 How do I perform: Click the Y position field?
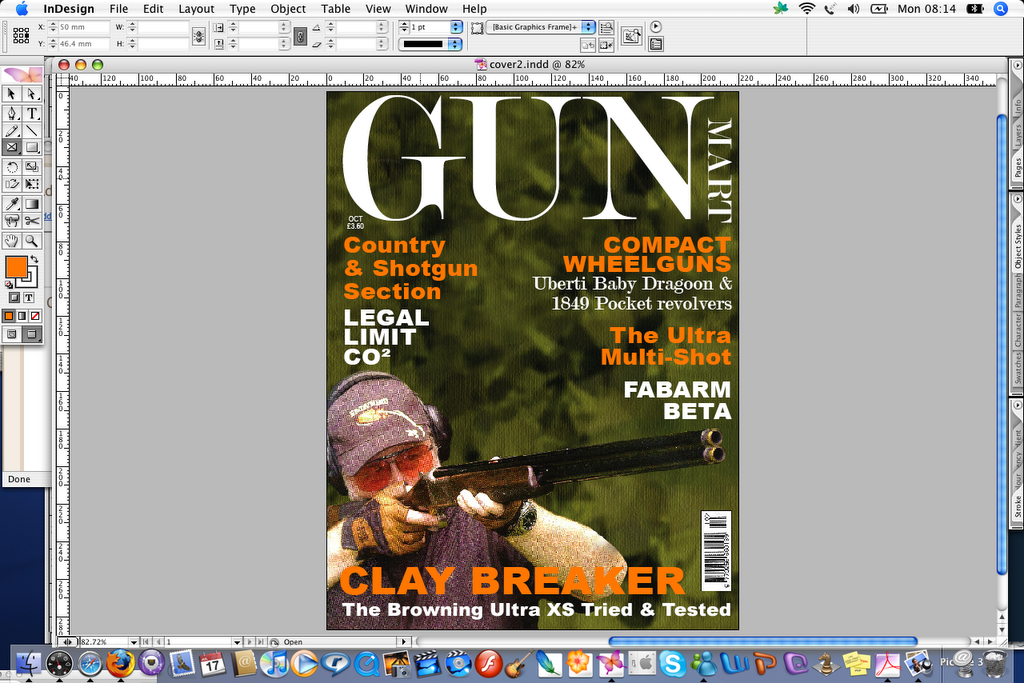pyautogui.click(x=84, y=44)
